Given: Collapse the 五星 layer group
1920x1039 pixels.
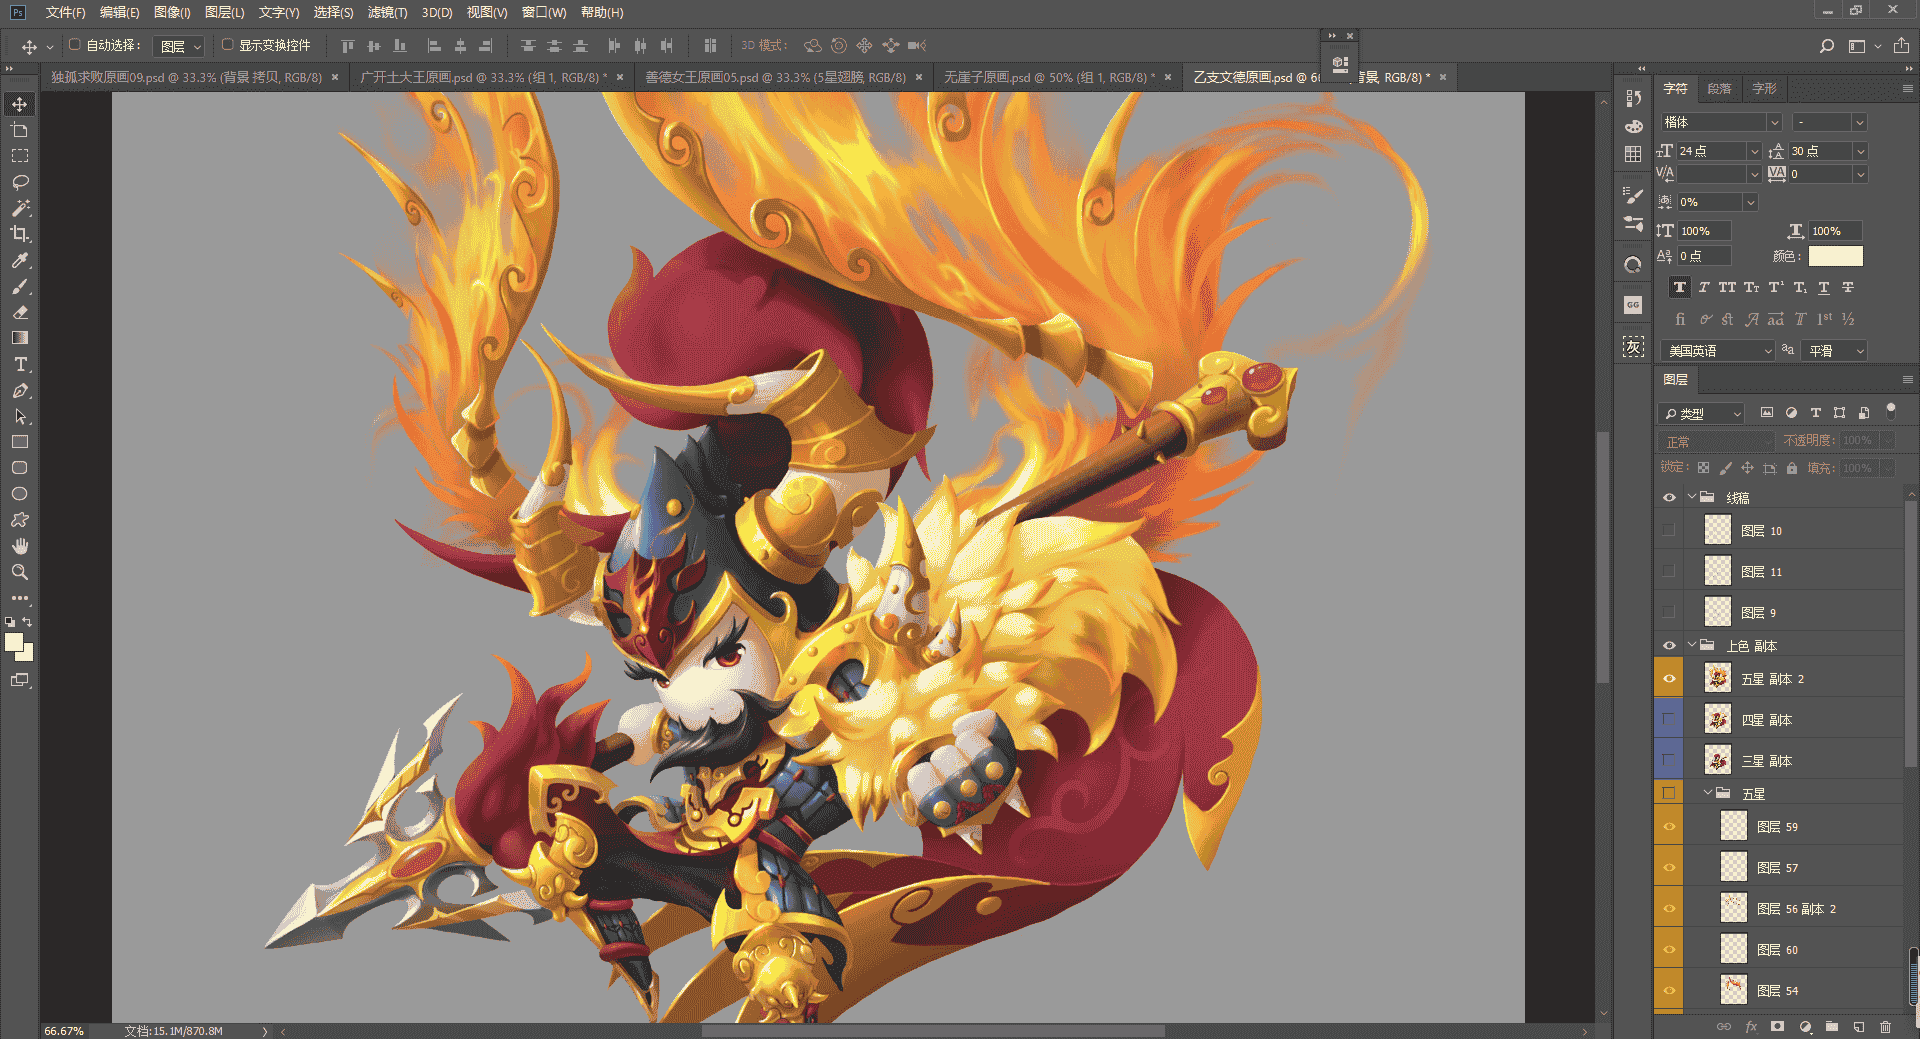Looking at the screenshot, I should tap(1708, 792).
